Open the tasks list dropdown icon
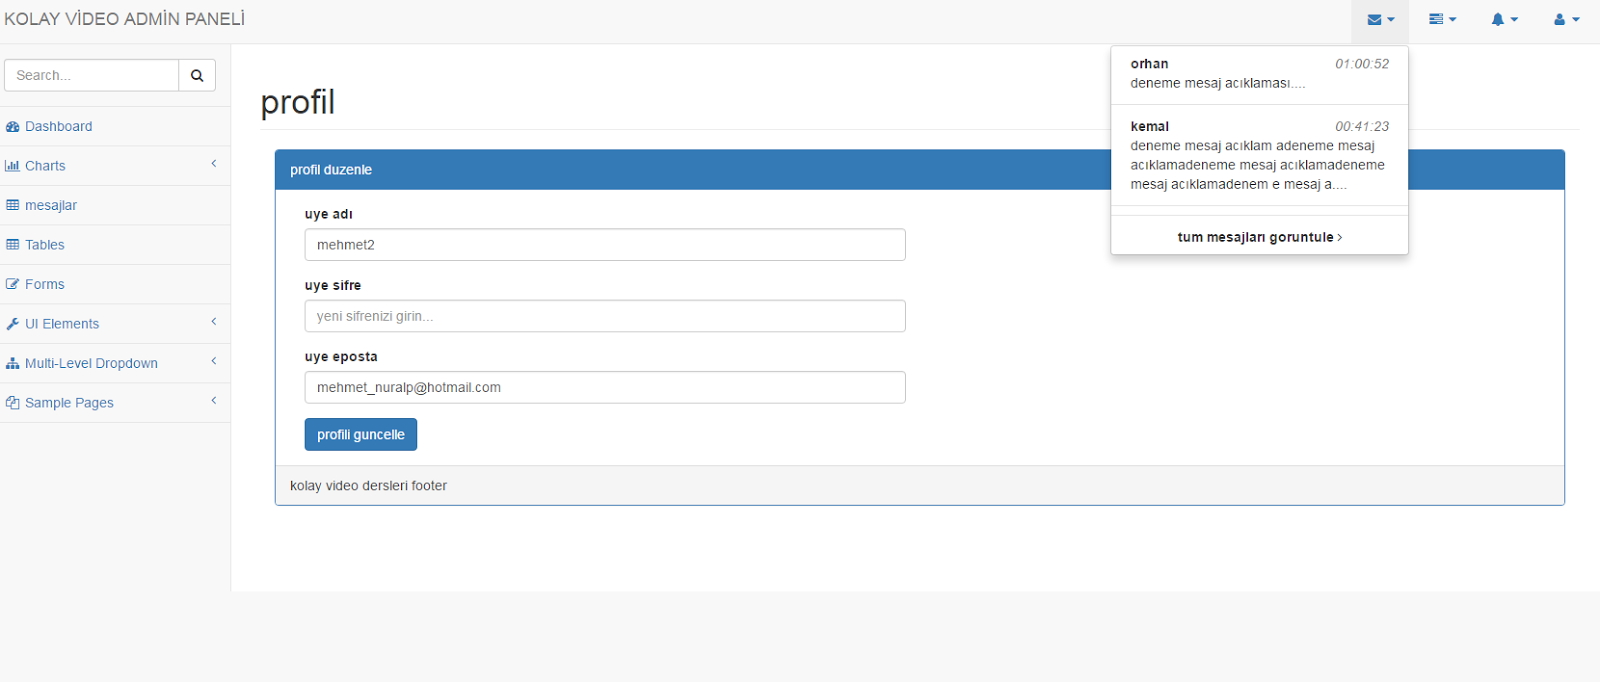1600x682 pixels. click(1442, 20)
